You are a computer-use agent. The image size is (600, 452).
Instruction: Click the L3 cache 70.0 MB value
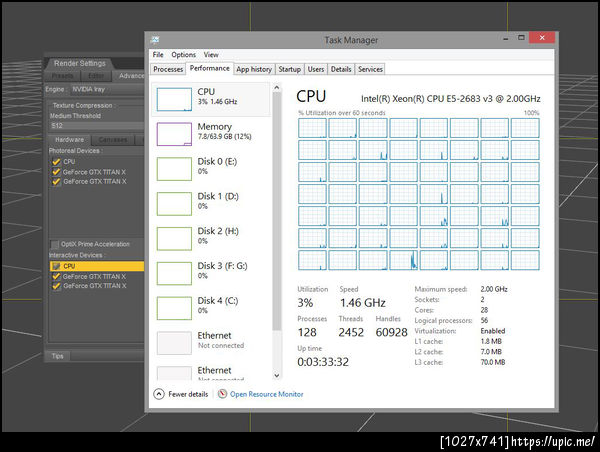(x=493, y=362)
